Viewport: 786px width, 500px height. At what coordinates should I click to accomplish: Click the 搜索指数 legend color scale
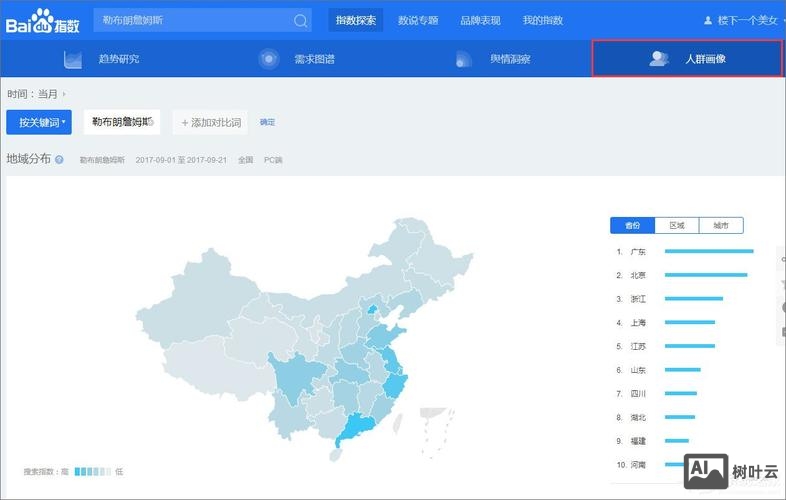93,471
